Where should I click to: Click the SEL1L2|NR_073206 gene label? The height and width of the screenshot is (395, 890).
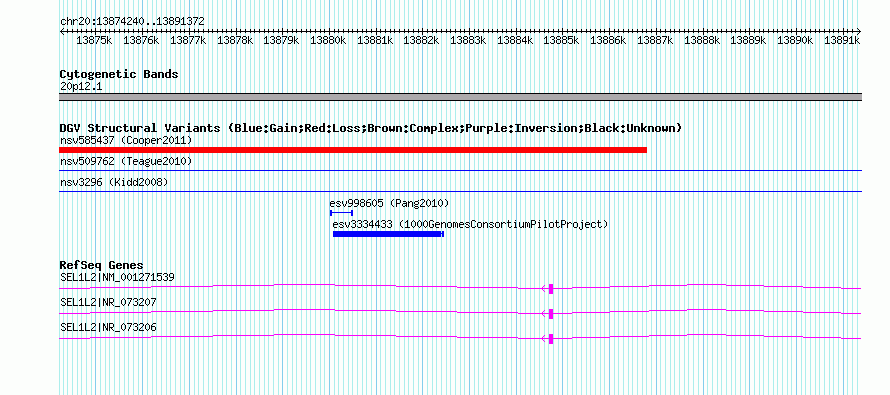[x=108, y=327]
